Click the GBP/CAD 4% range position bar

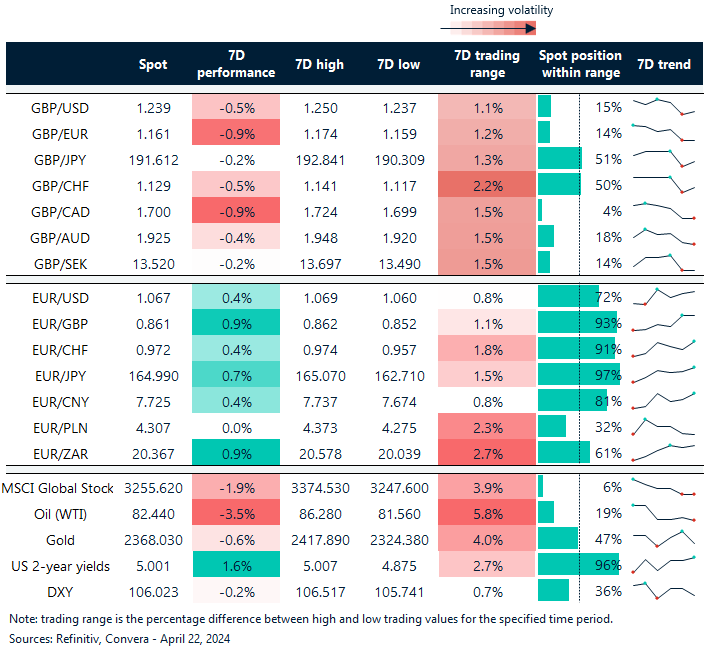click(x=541, y=211)
